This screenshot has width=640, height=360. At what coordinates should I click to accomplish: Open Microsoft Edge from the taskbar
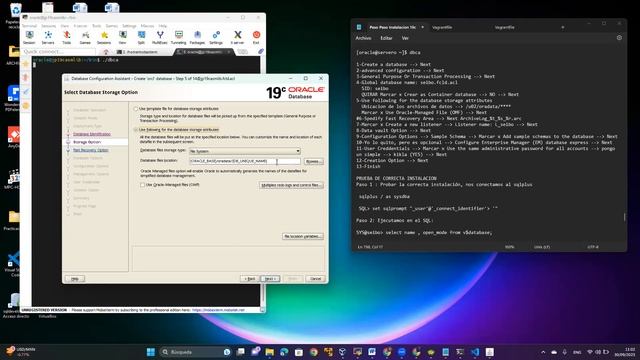pyautogui.click(x=284, y=352)
